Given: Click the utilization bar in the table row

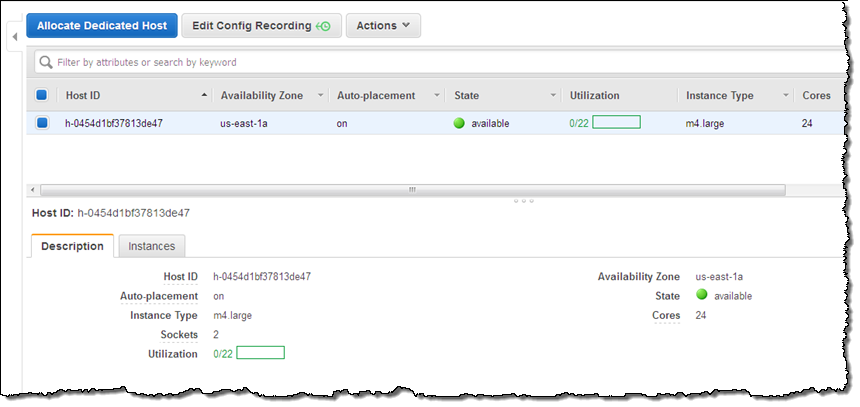Looking at the screenshot, I should point(616,123).
